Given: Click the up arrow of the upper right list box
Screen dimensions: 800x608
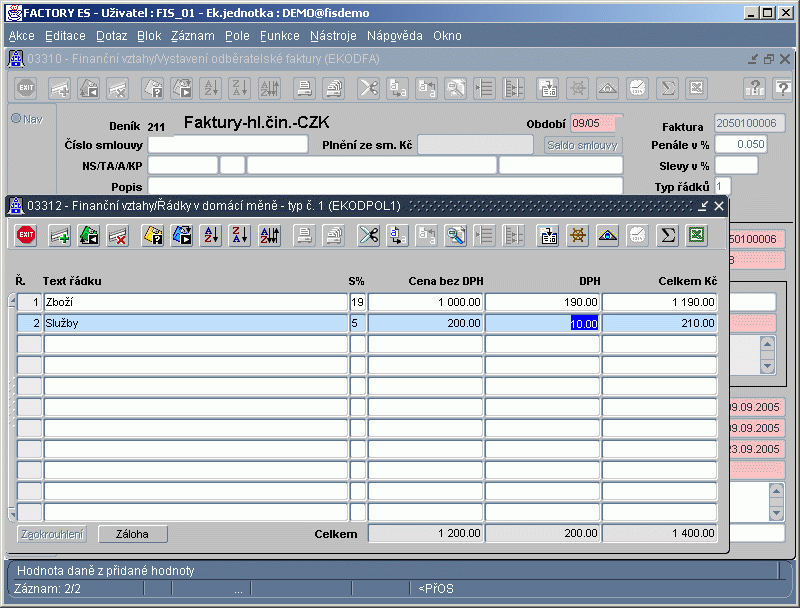Looking at the screenshot, I should tap(767, 344).
